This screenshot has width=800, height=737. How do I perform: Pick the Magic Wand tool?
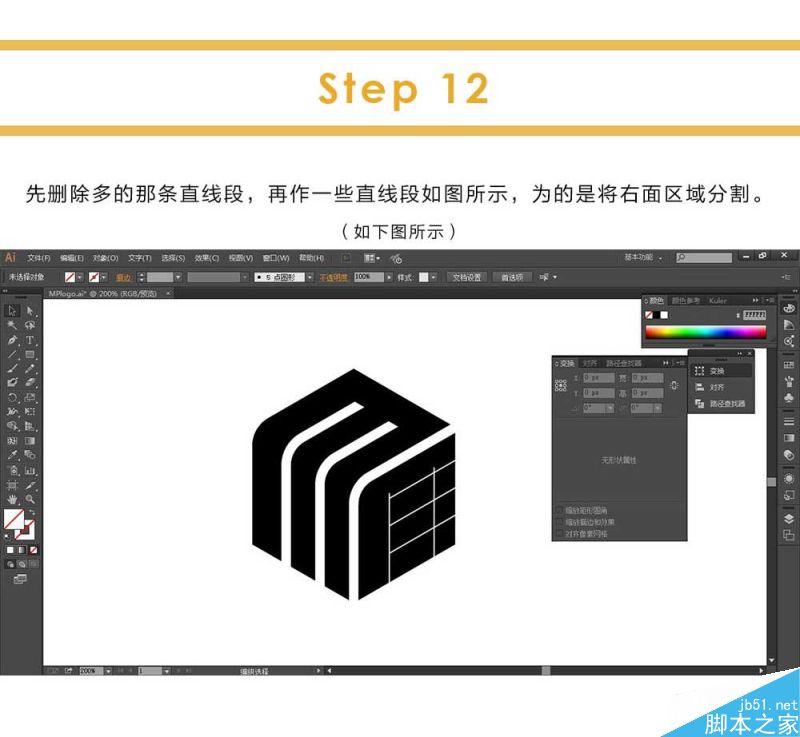tap(12, 325)
